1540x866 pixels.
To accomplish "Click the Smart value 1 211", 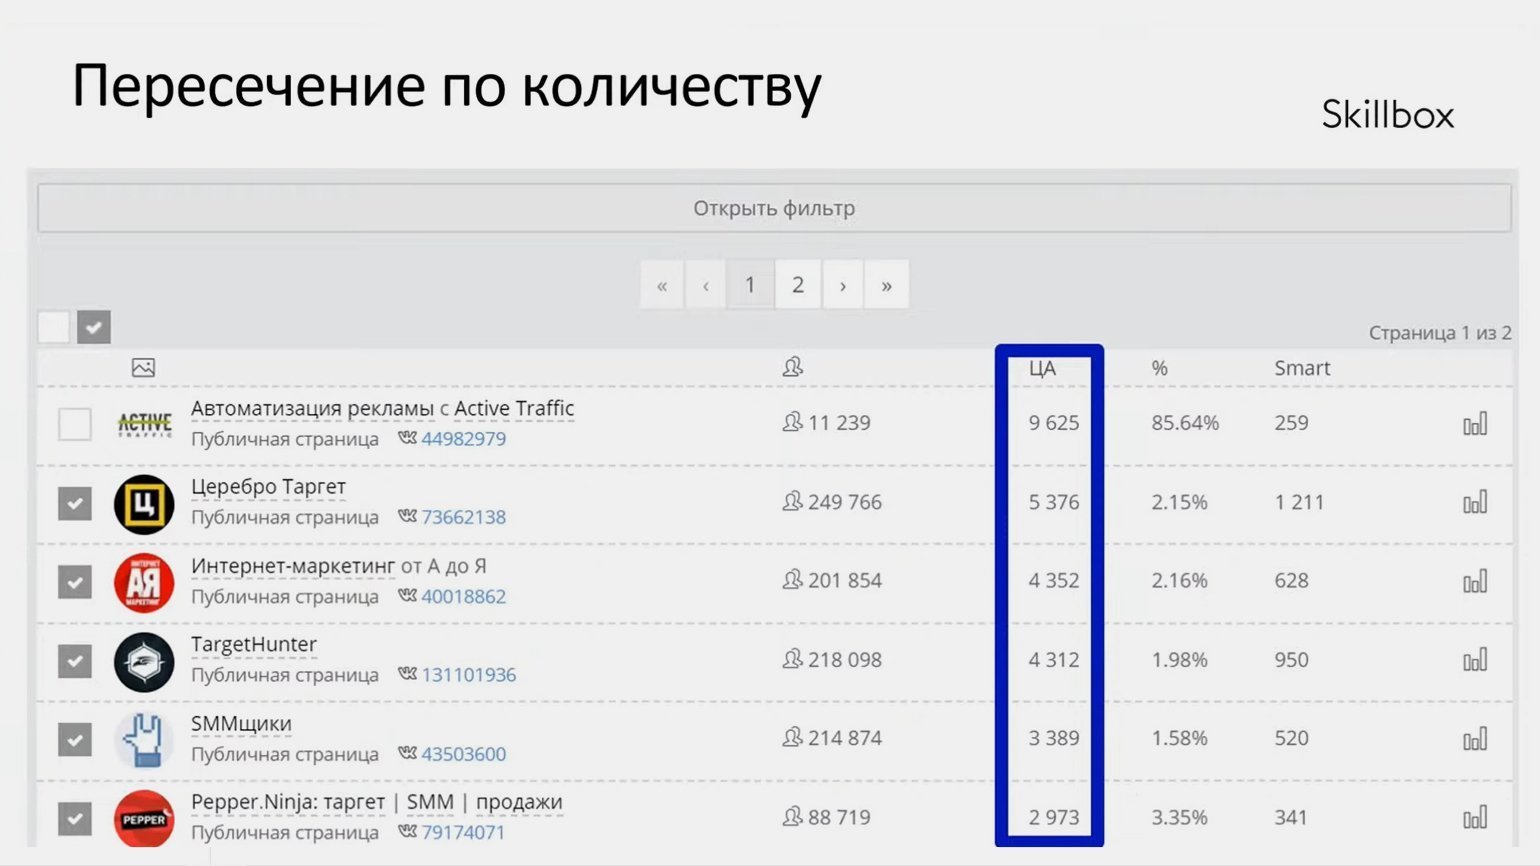I will 1299,502.
